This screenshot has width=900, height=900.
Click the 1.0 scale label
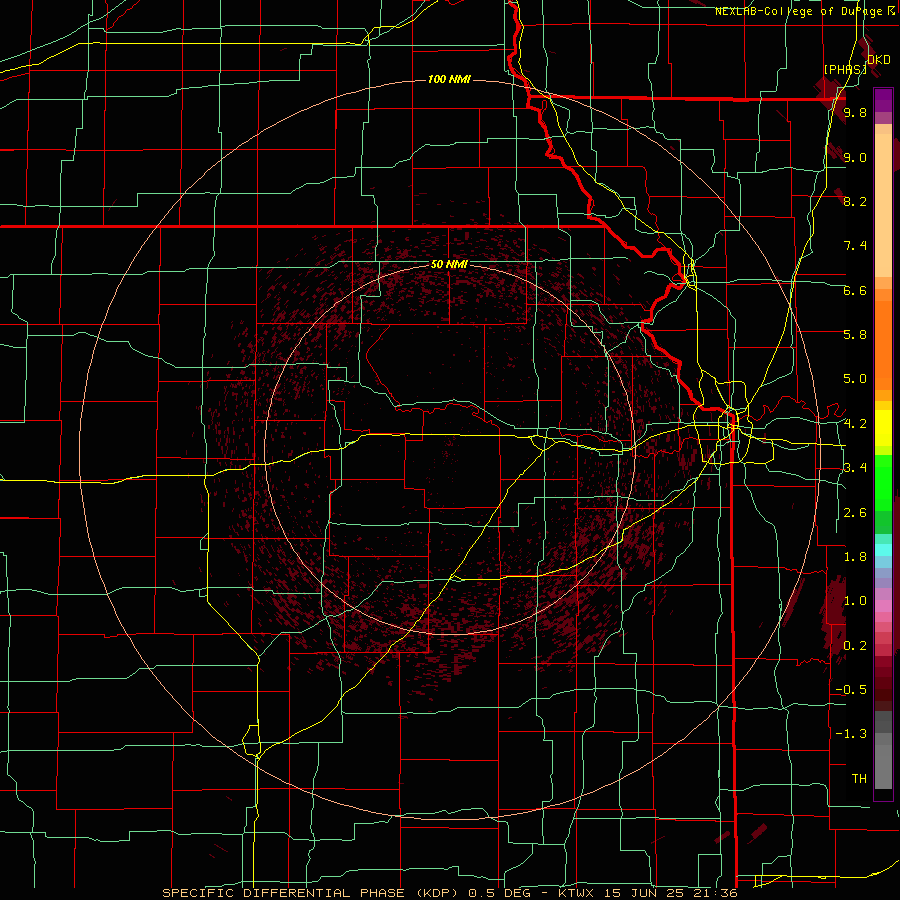[x=855, y=601]
